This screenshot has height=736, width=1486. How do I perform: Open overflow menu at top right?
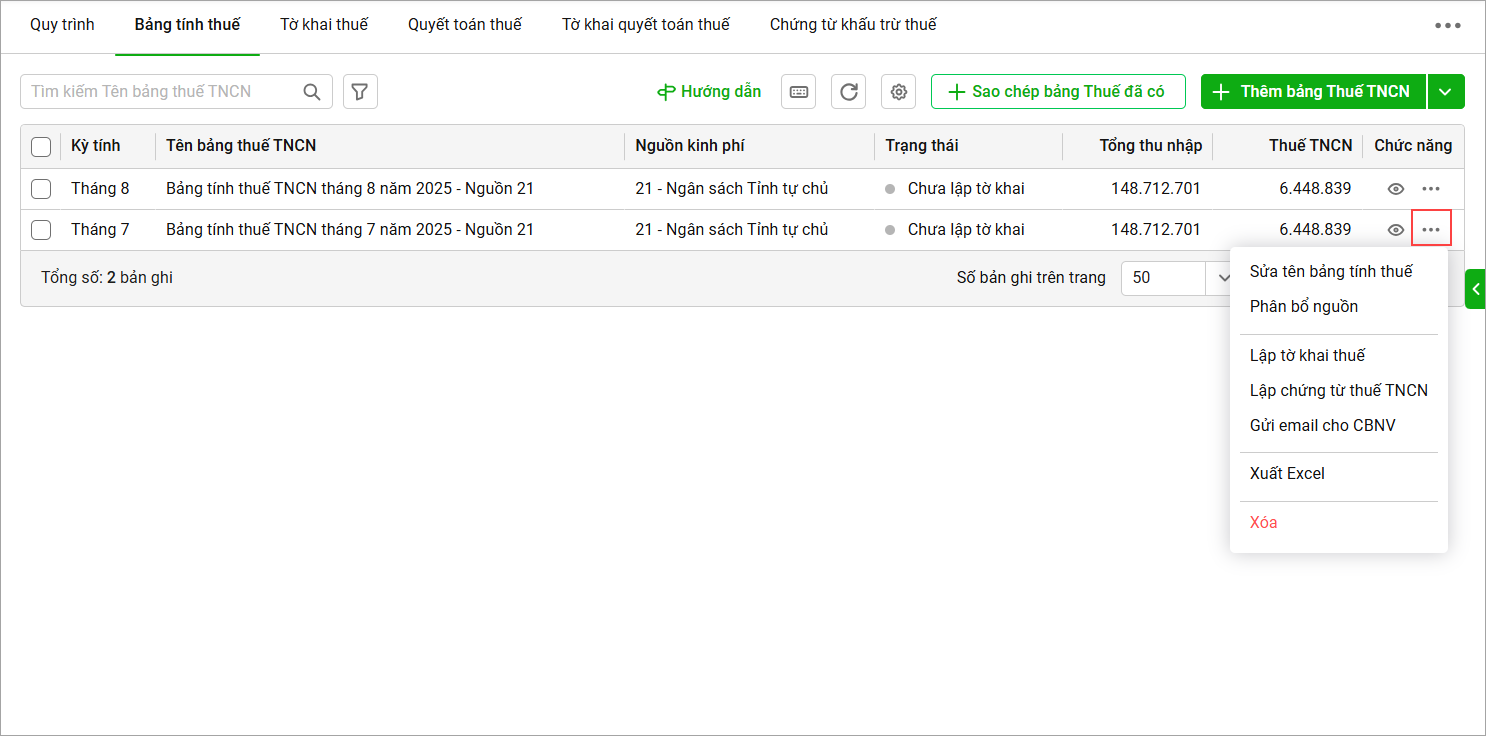[1447, 26]
